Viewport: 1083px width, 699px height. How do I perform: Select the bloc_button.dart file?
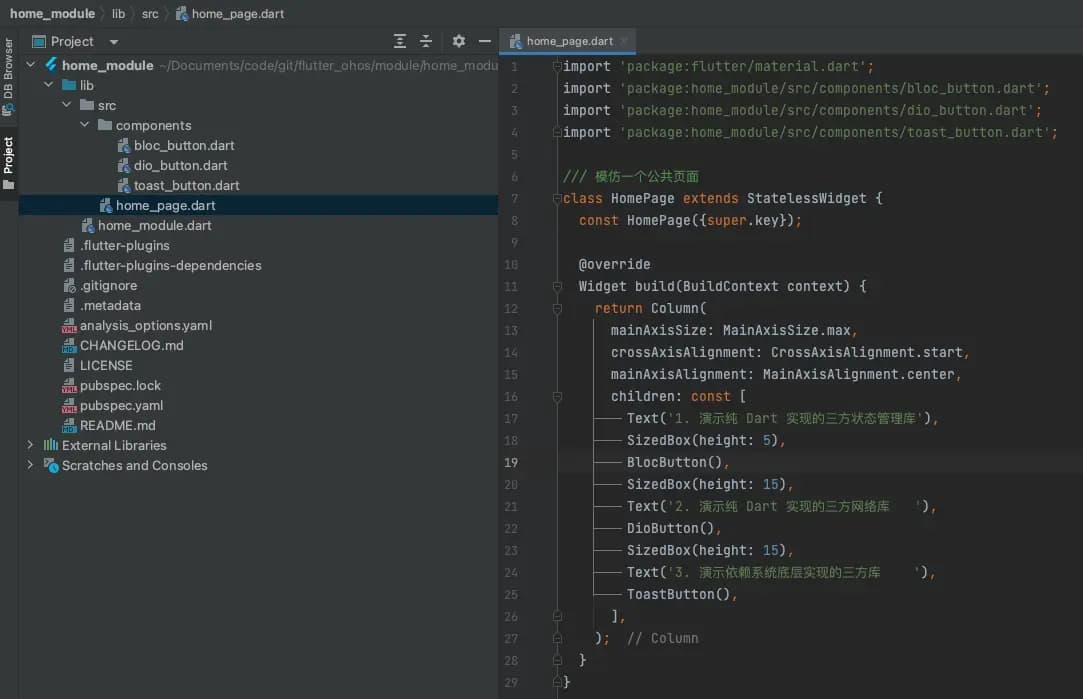tap(184, 145)
